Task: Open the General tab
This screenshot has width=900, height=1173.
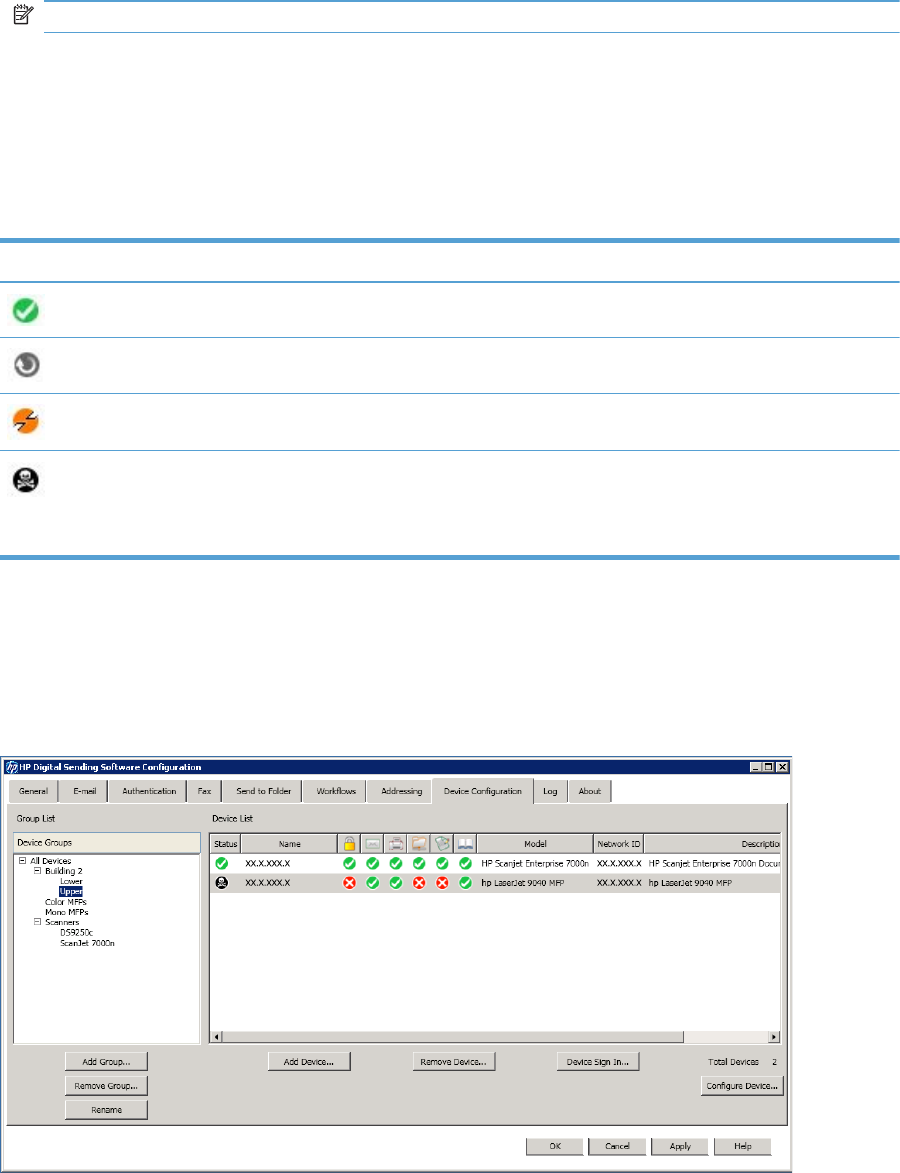Action: point(33,791)
